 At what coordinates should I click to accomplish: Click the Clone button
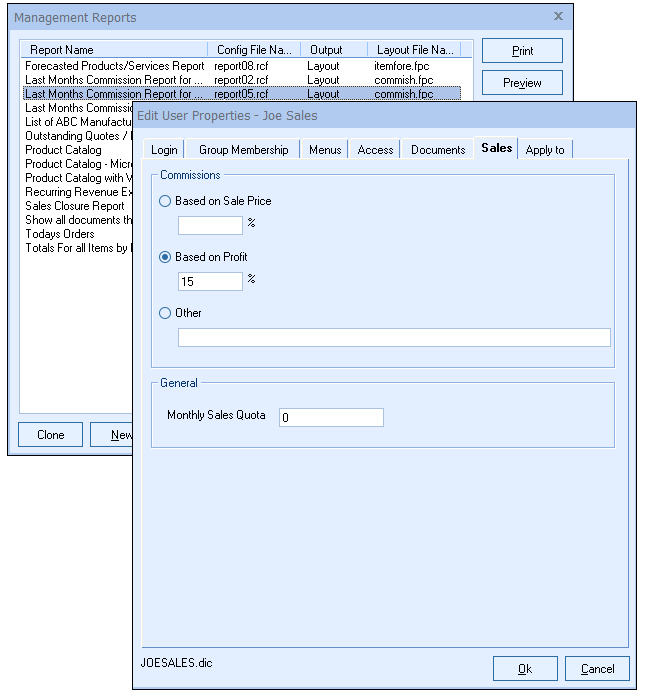click(x=51, y=435)
